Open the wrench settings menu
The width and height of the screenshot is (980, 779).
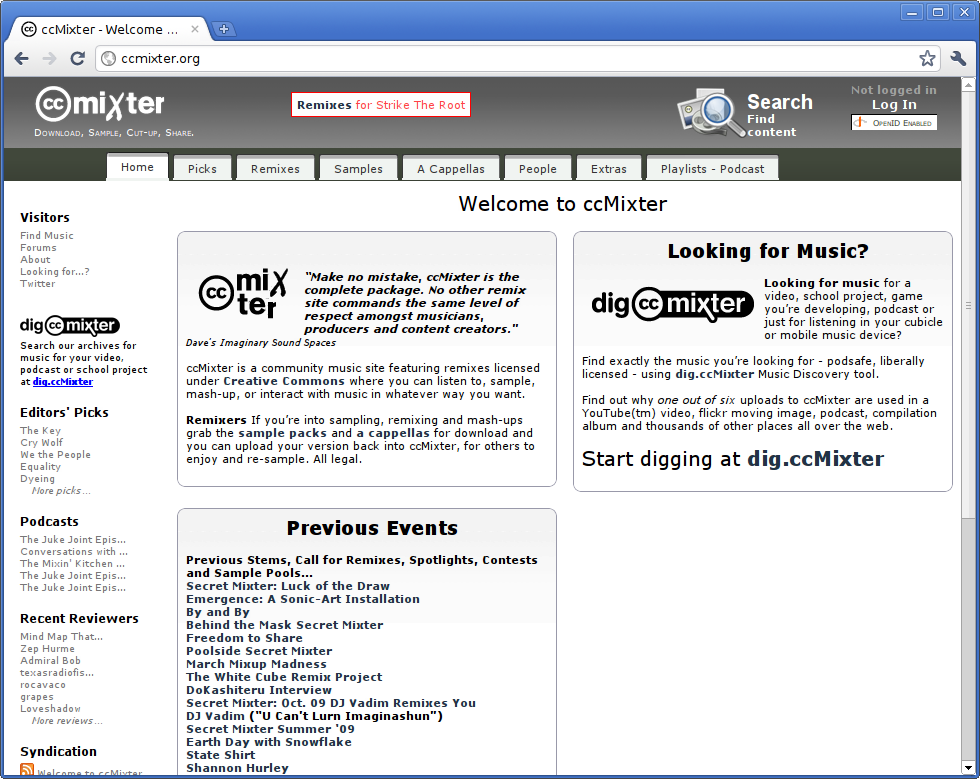pos(958,58)
